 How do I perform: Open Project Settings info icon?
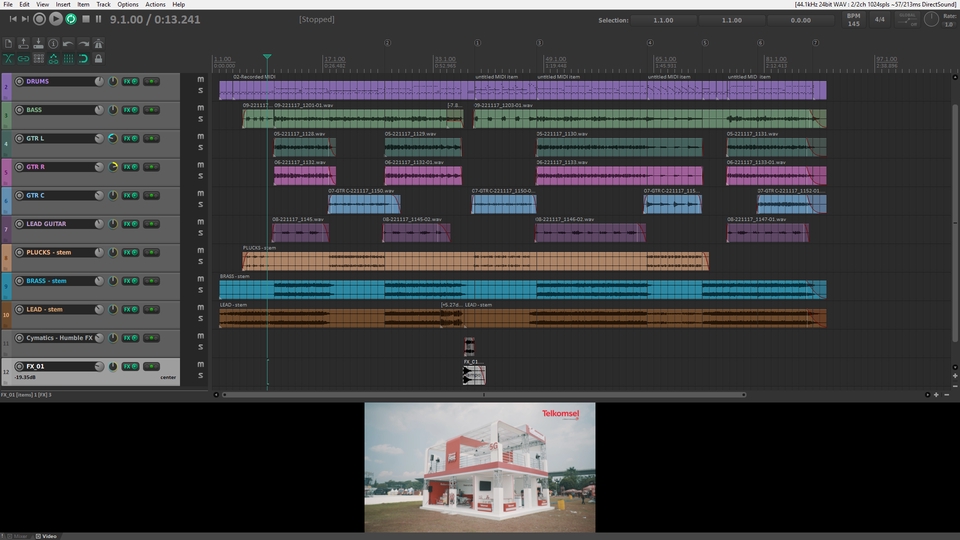pos(53,43)
